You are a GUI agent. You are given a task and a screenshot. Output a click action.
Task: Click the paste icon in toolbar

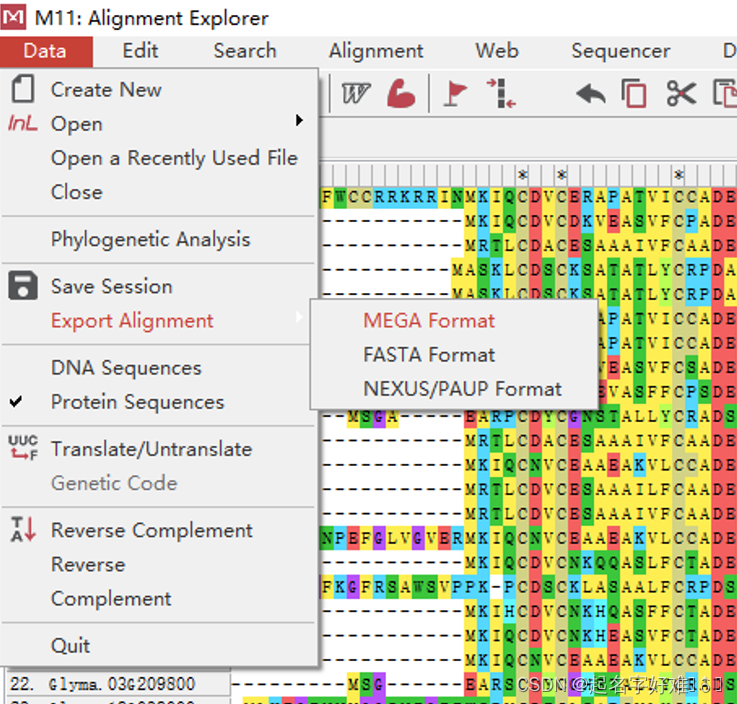tap(725, 93)
